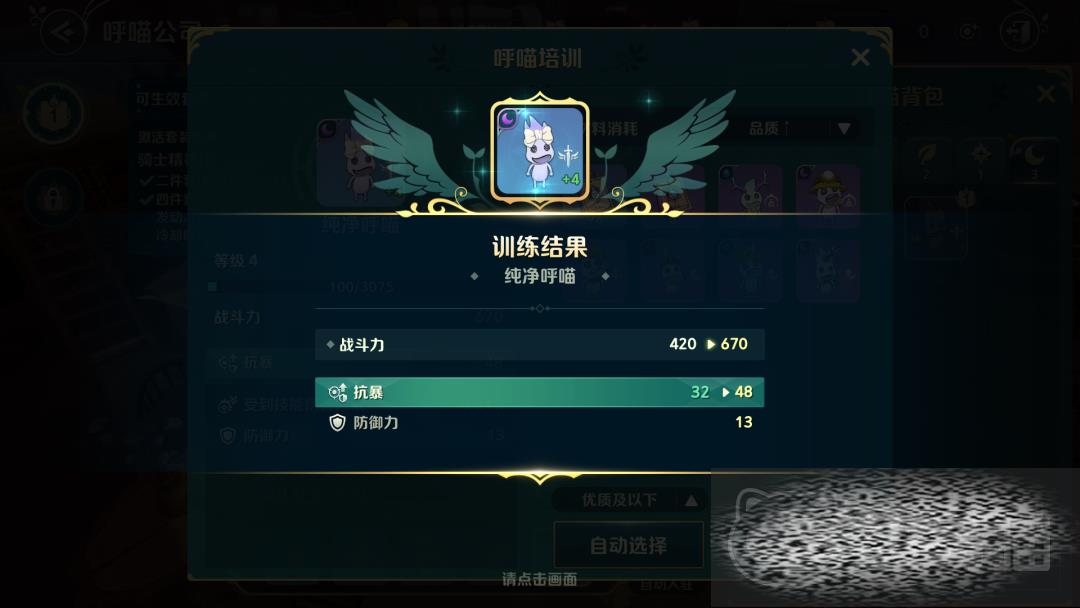Close the 呼喵培训 dialog
Screen dimensions: 1080x608
860,57
